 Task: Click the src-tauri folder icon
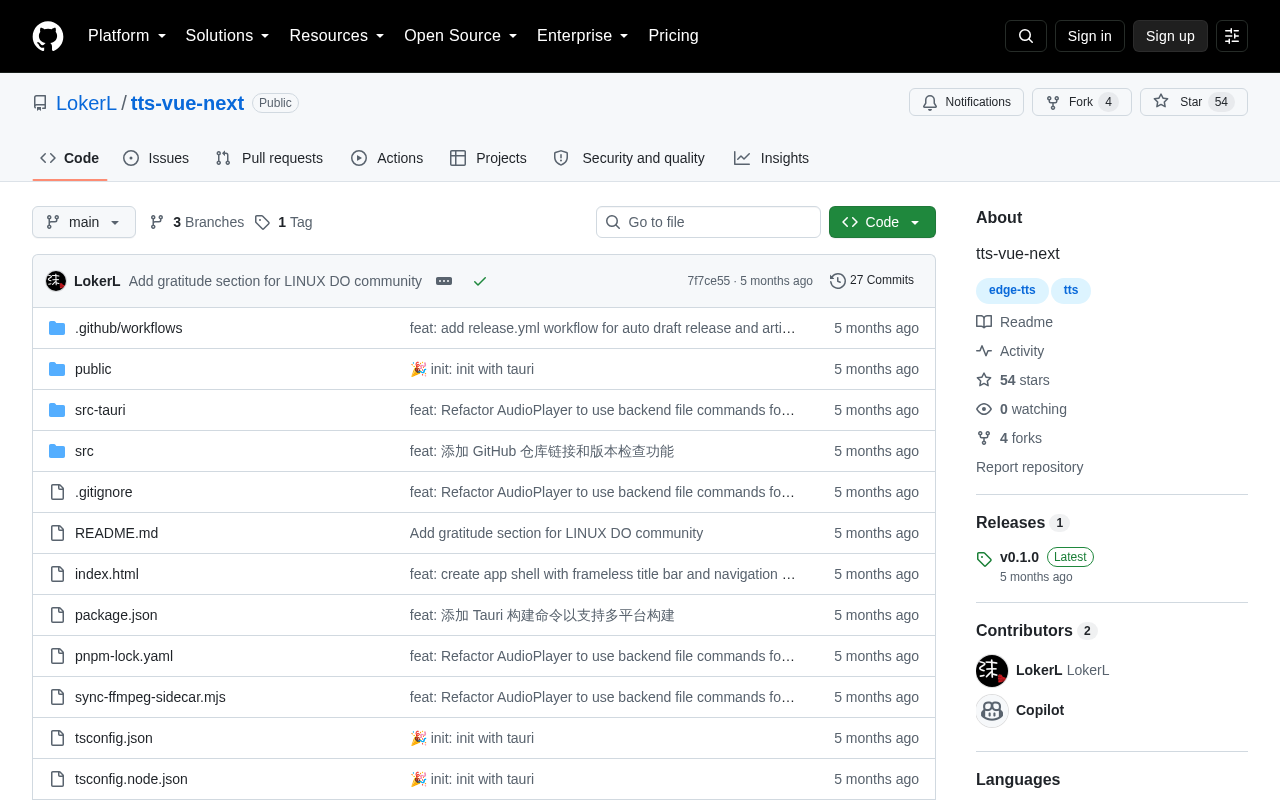tap(57, 410)
